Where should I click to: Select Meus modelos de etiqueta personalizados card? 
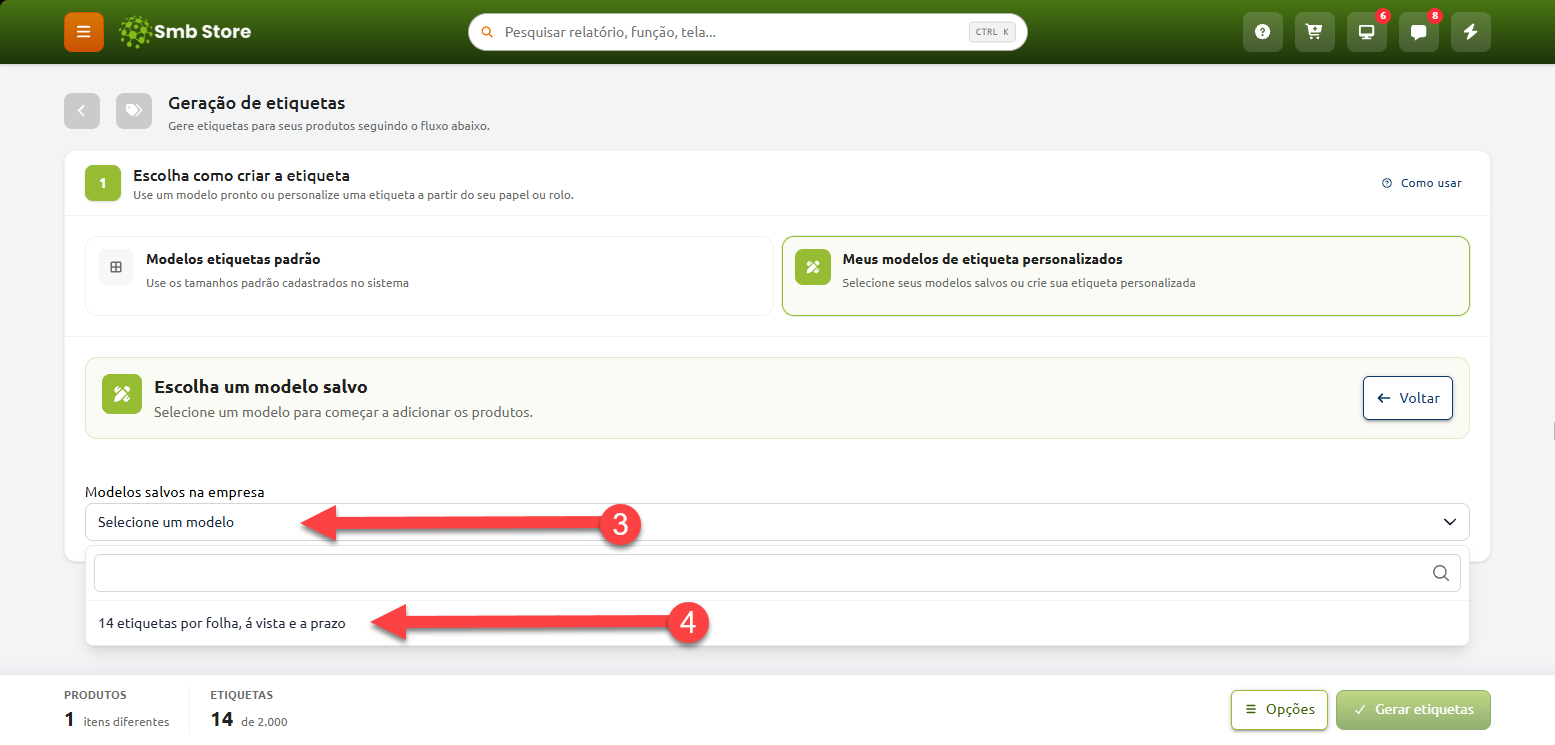(x=1126, y=276)
